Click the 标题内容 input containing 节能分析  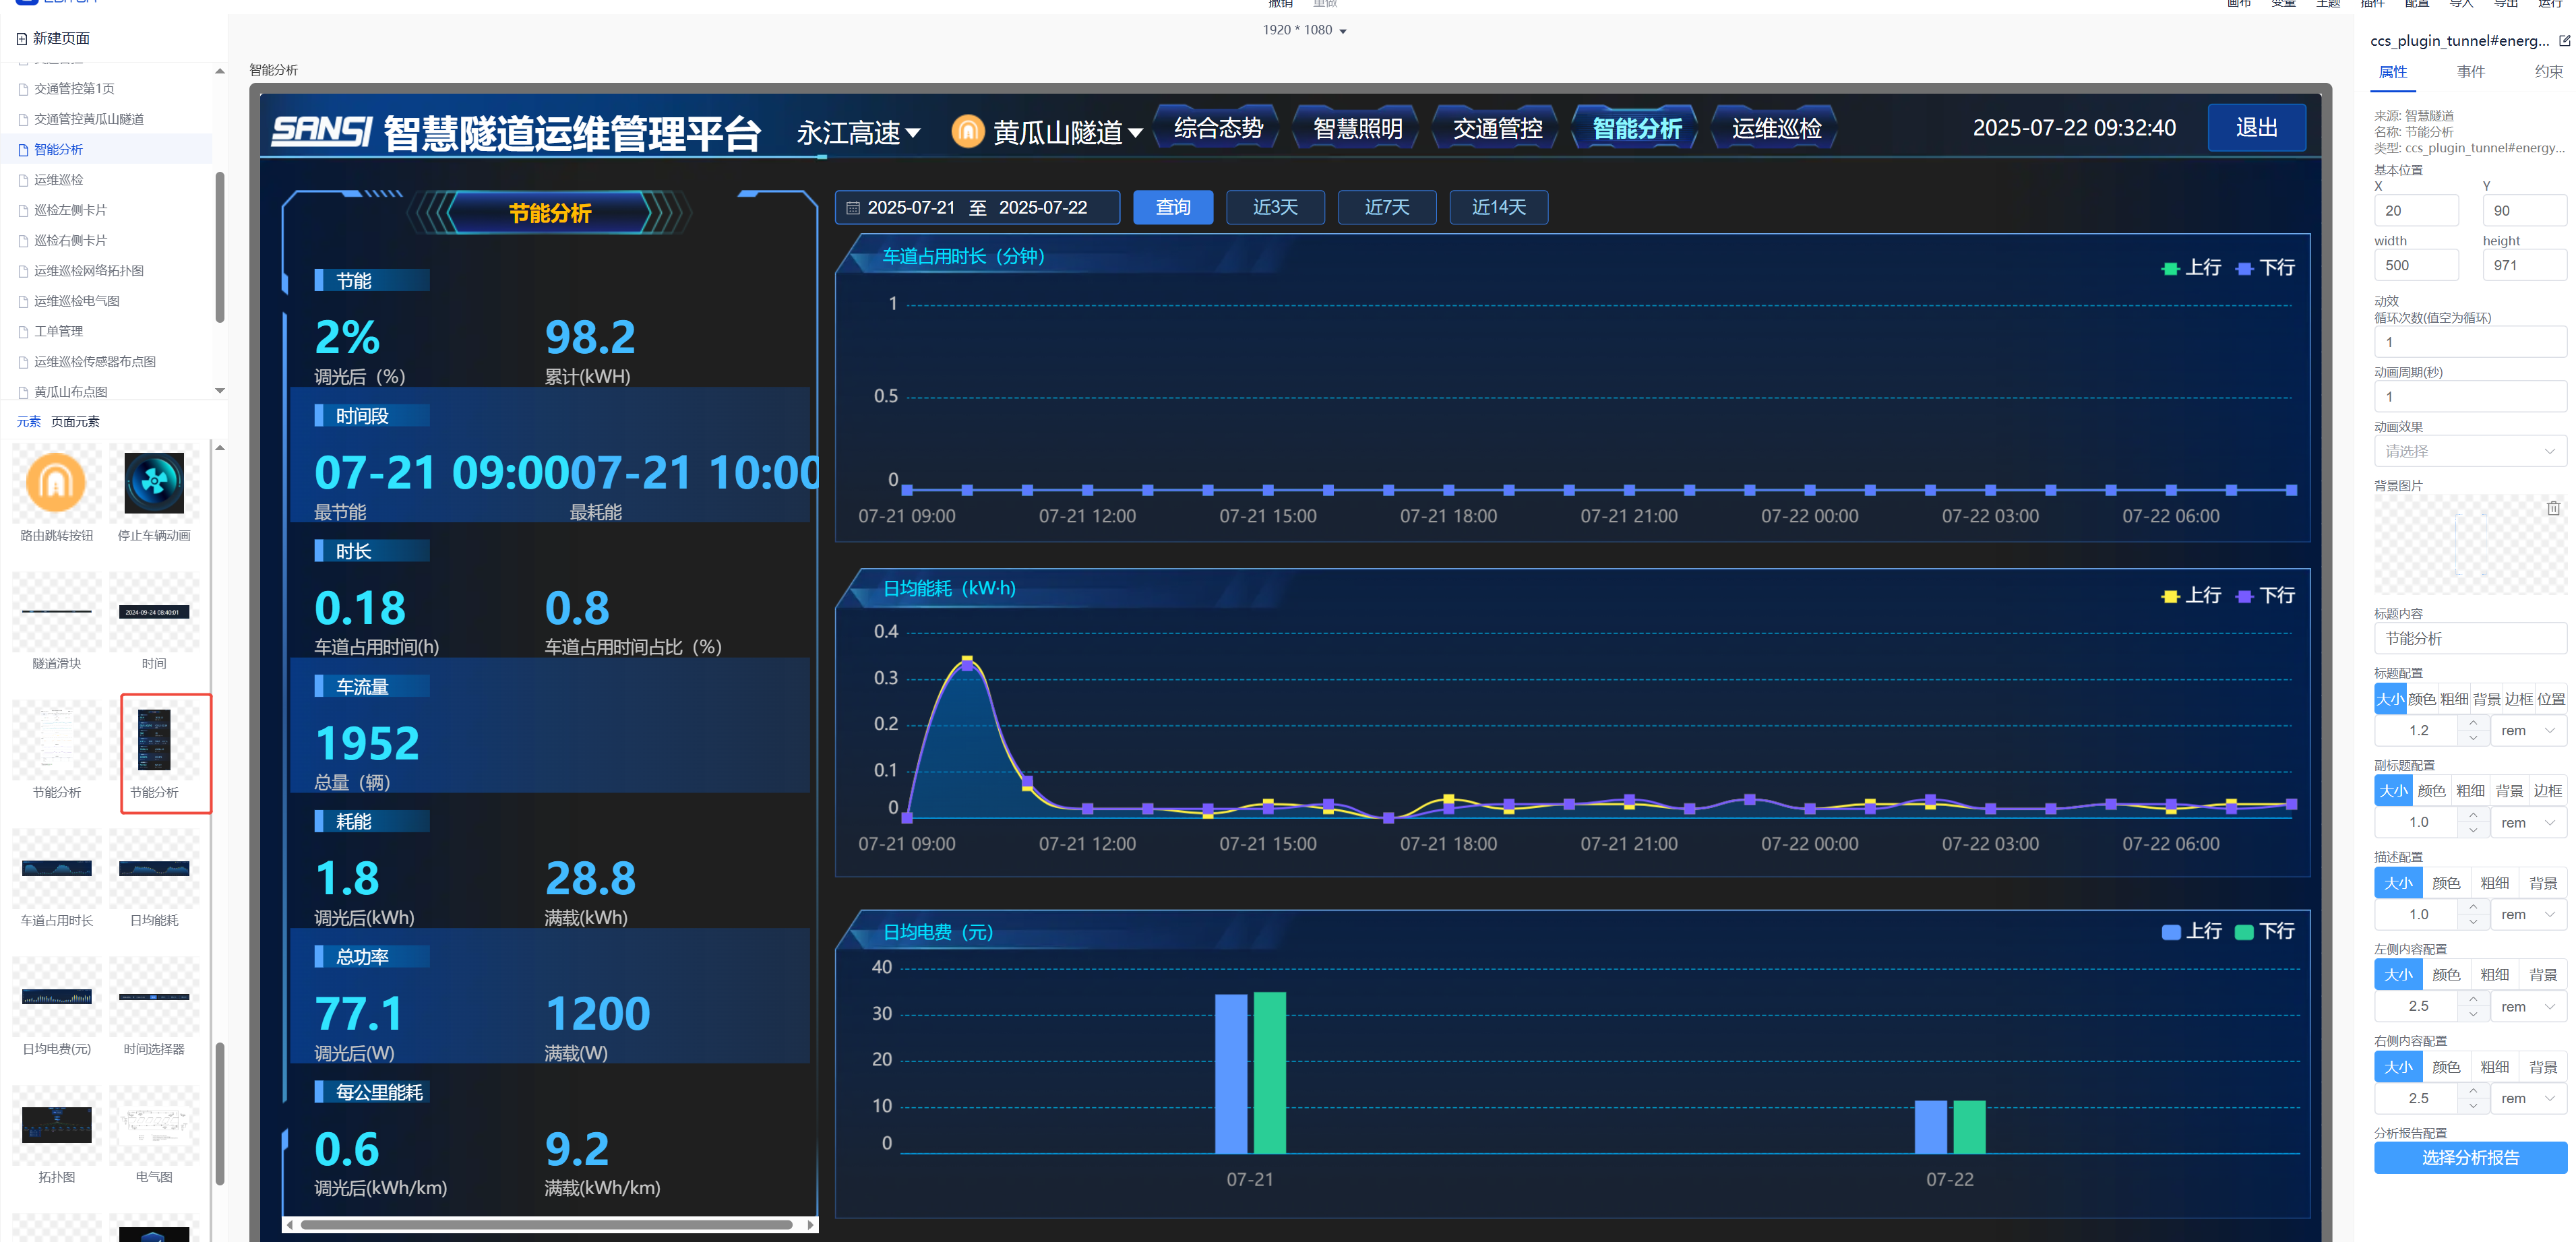click(x=2470, y=639)
